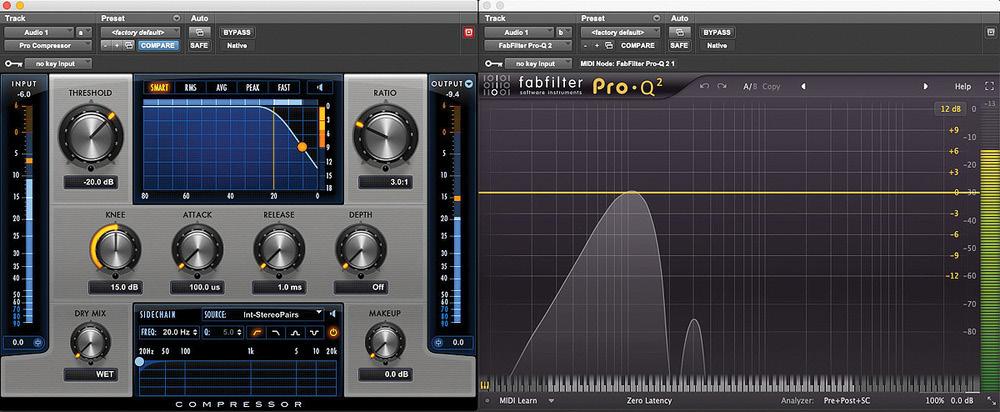Toggle COMPARE in Pro Compressor window

158,45
